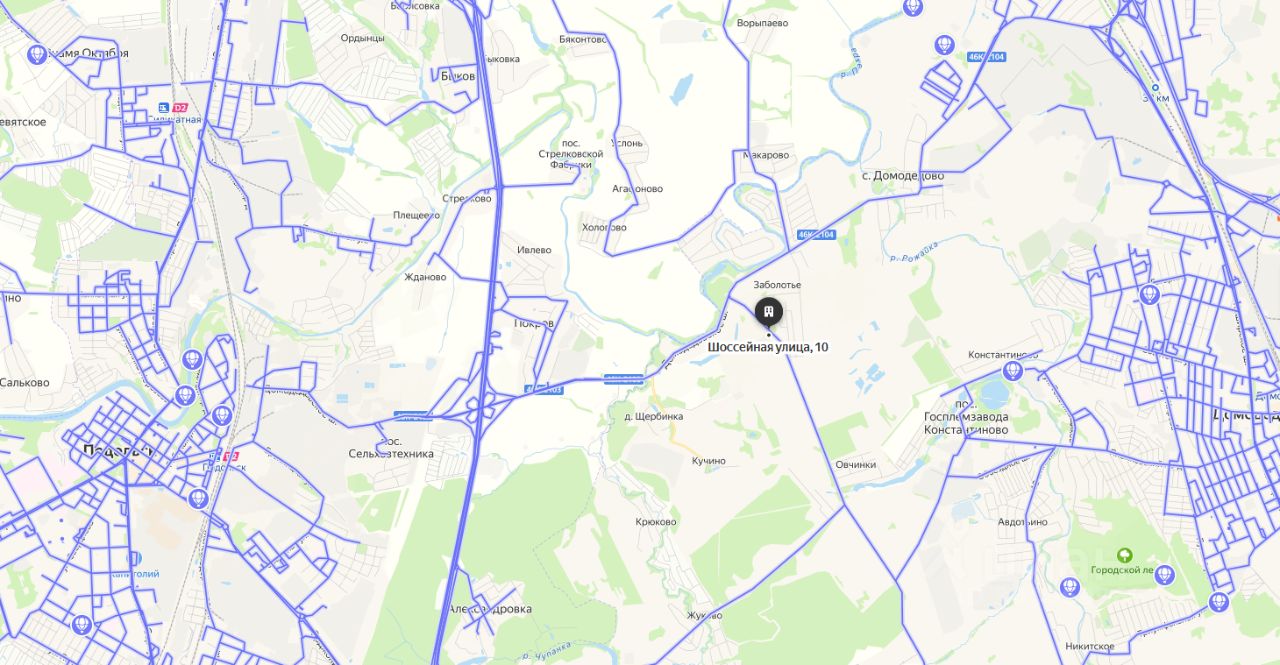Click the Заболотье place label

click(777, 285)
